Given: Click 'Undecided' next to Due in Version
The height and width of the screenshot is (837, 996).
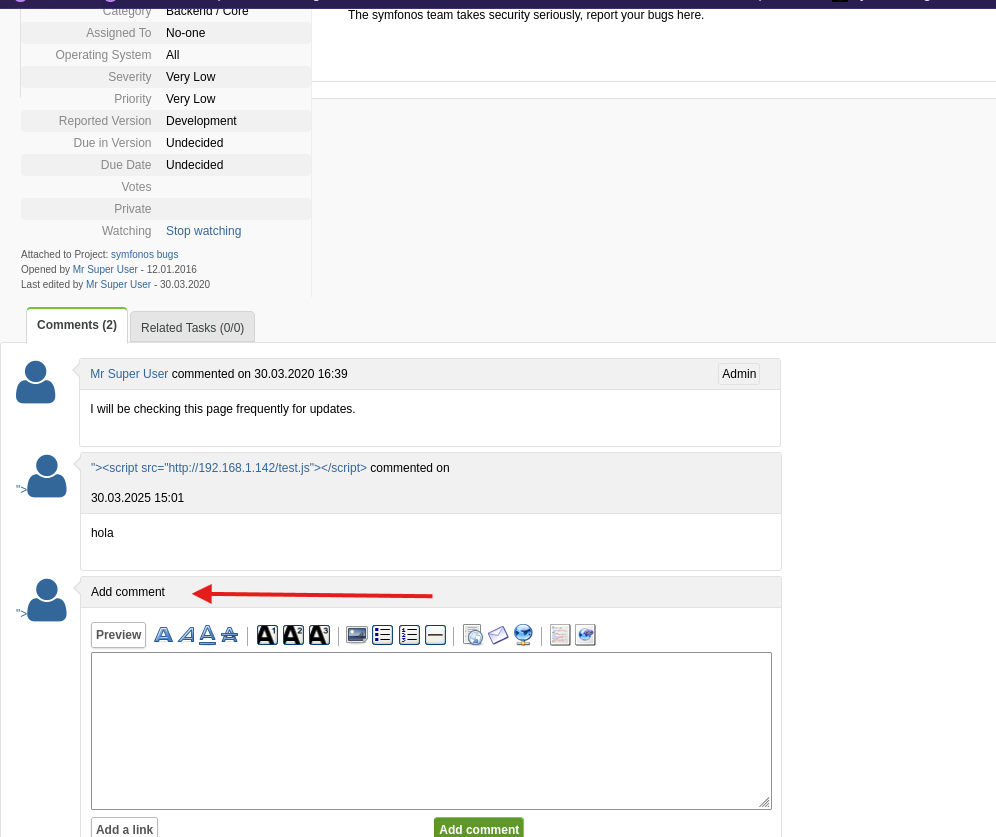Looking at the screenshot, I should pyautogui.click(x=194, y=143).
